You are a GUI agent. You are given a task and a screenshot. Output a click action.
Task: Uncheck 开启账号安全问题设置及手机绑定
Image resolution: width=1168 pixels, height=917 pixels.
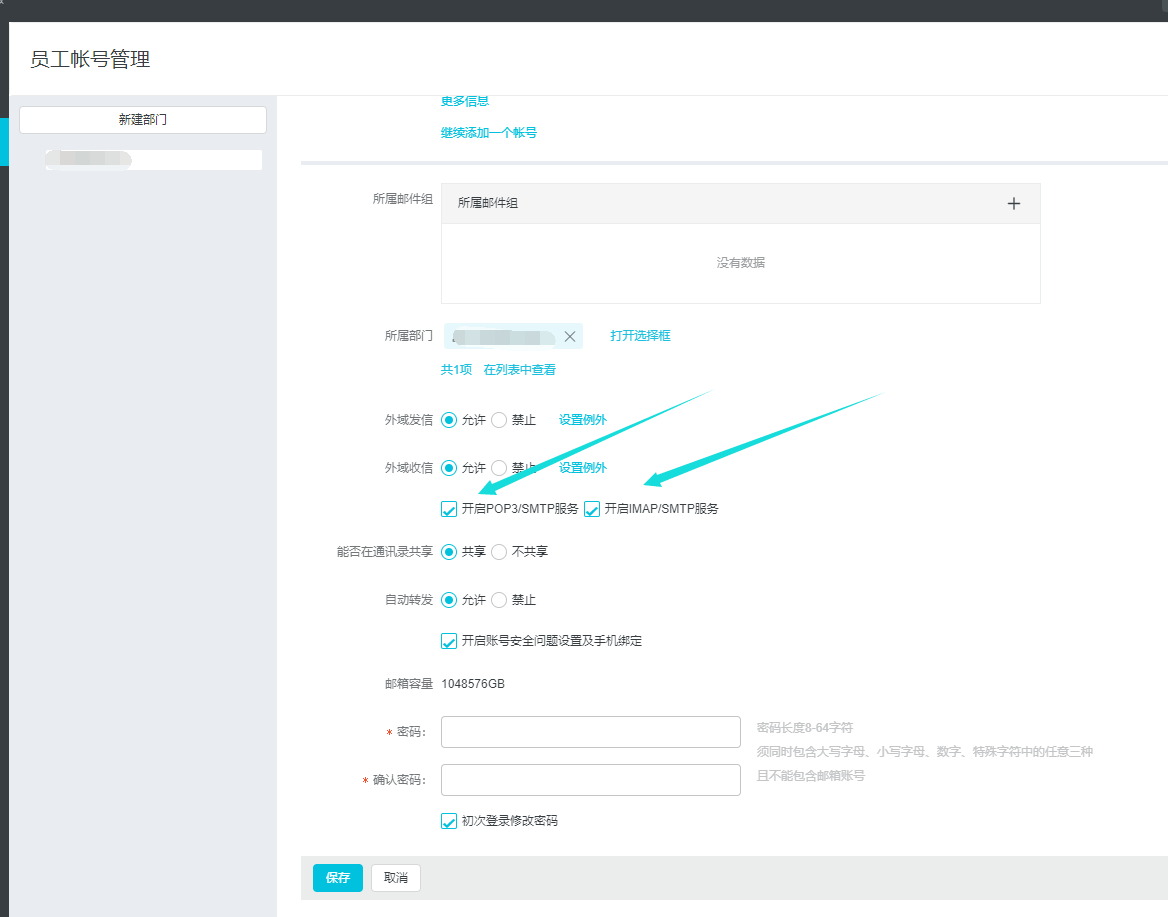click(449, 641)
